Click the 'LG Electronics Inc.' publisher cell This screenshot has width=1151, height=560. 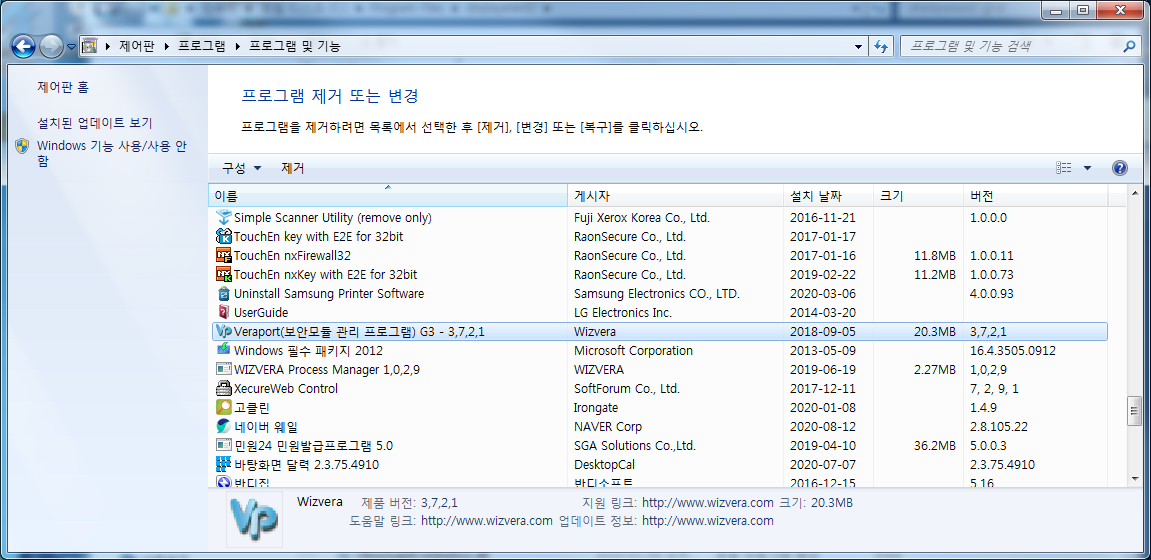622,313
